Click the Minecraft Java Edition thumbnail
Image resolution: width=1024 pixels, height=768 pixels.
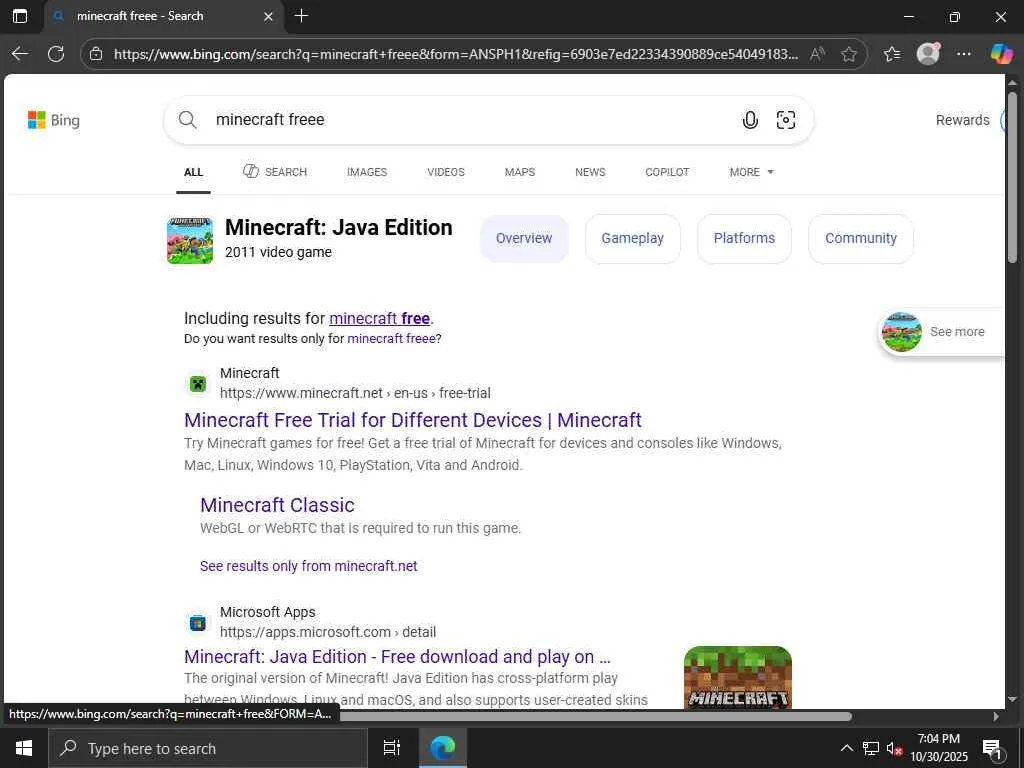[x=190, y=240]
